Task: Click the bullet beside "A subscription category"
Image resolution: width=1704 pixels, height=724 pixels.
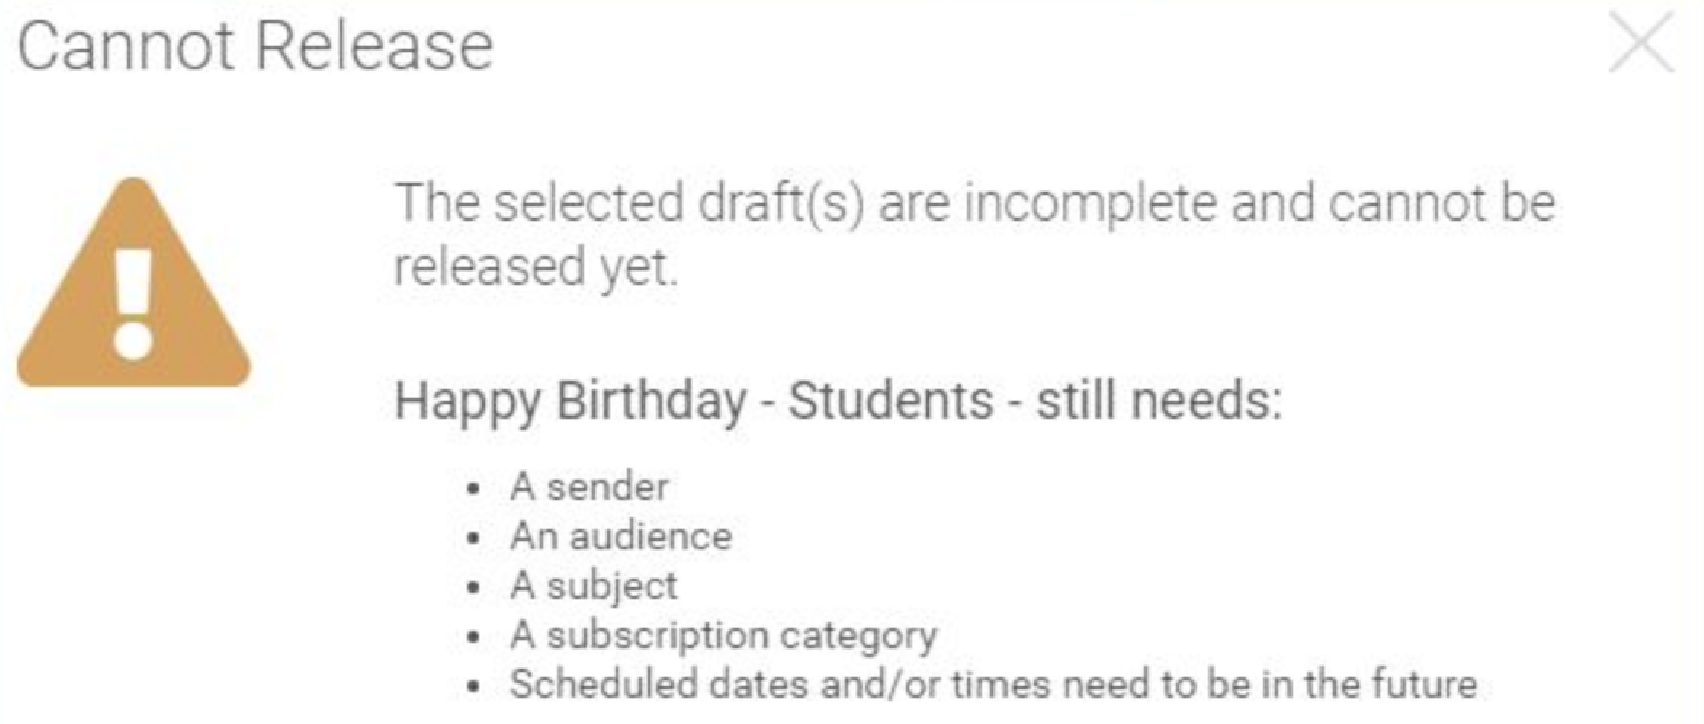Action: (474, 637)
